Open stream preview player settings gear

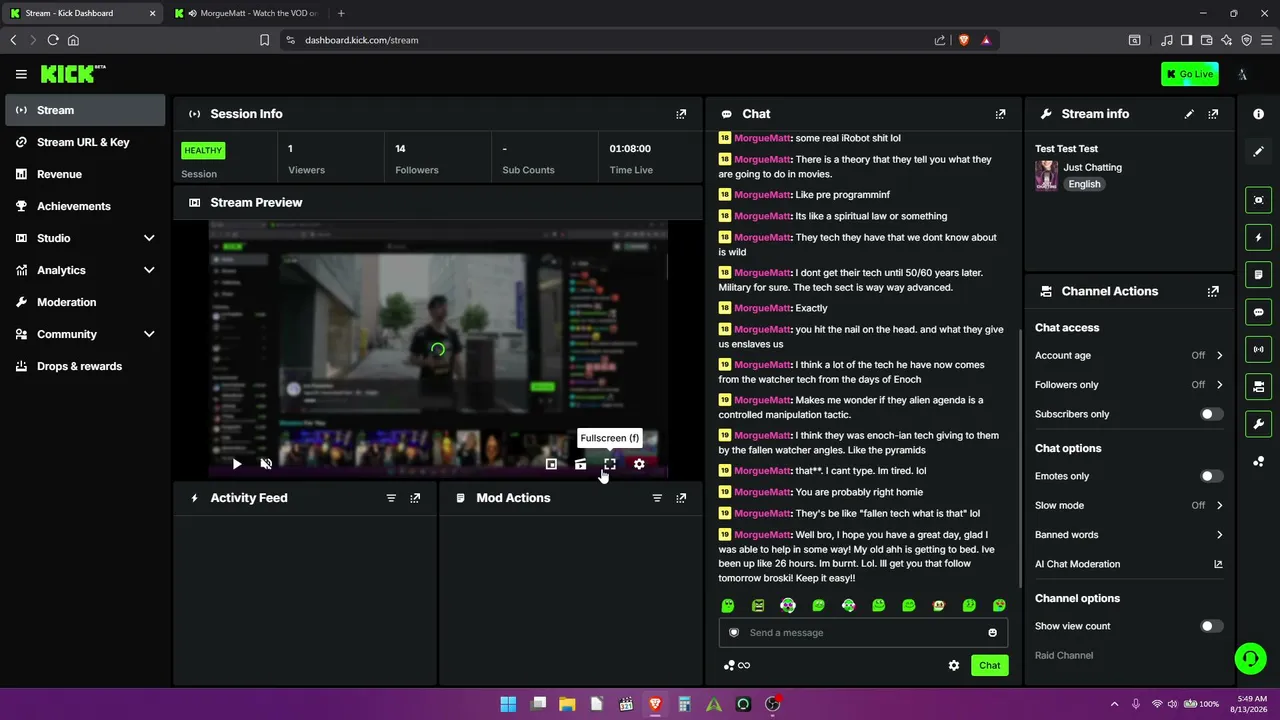639,464
